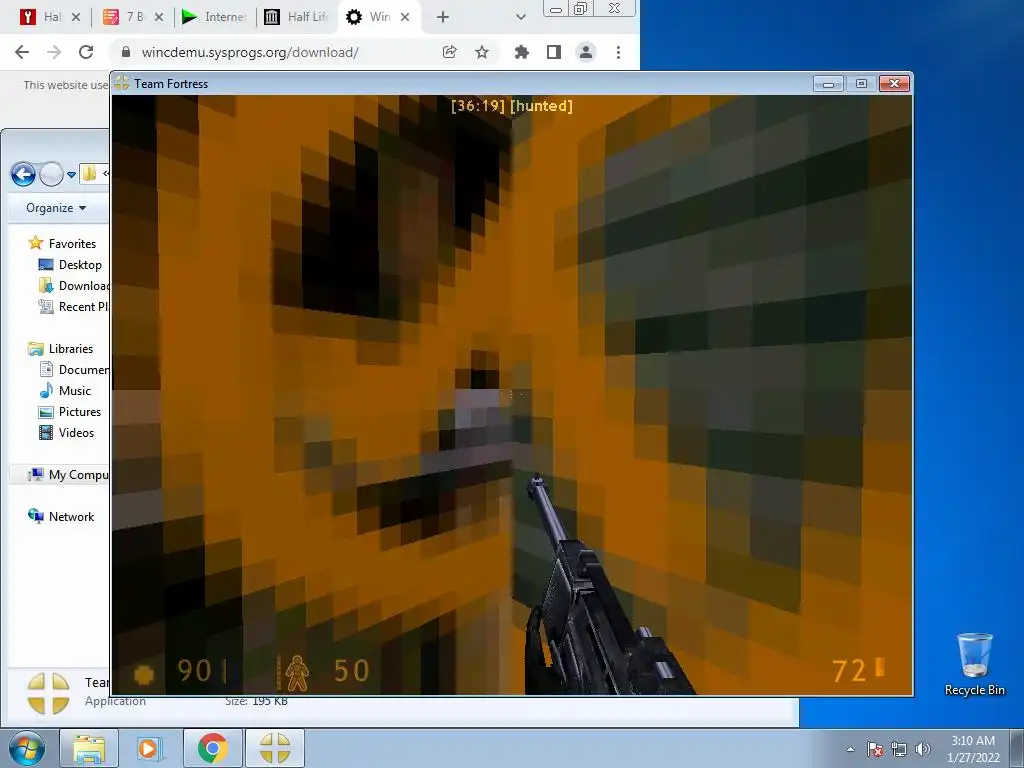The height and width of the screenshot is (768, 1024).
Task: Open Pictures library in sidebar
Action: pyautogui.click(x=70, y=411)
